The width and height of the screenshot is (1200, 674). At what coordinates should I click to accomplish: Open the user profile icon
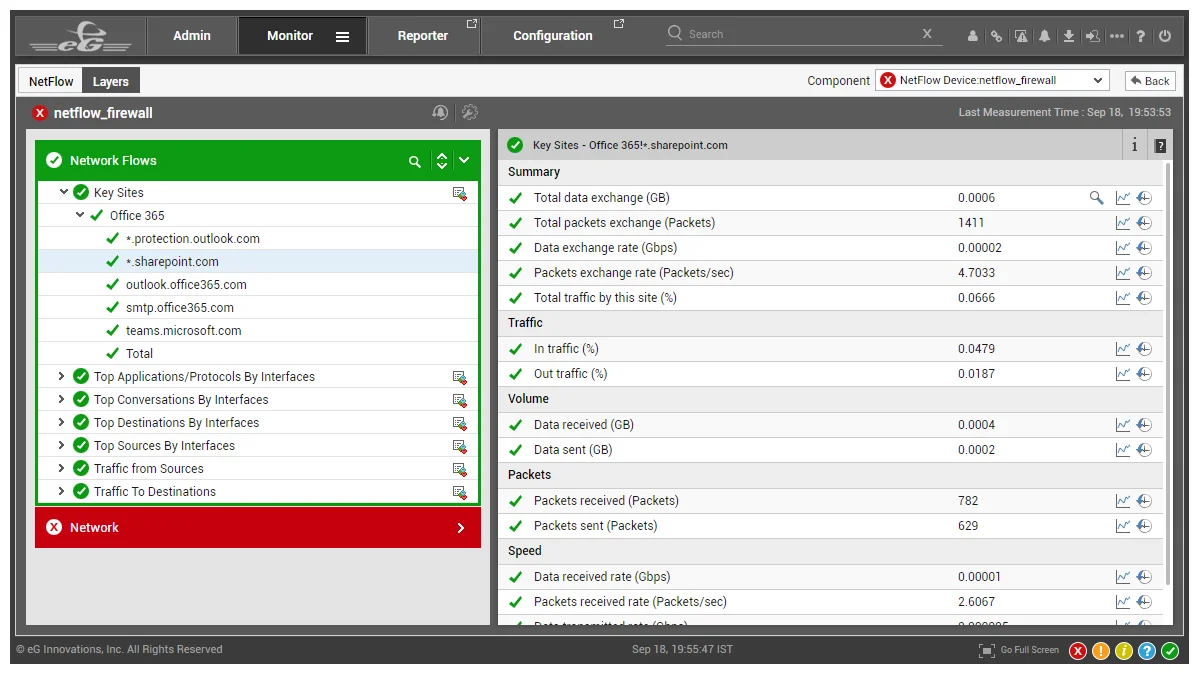coord(973,36)
